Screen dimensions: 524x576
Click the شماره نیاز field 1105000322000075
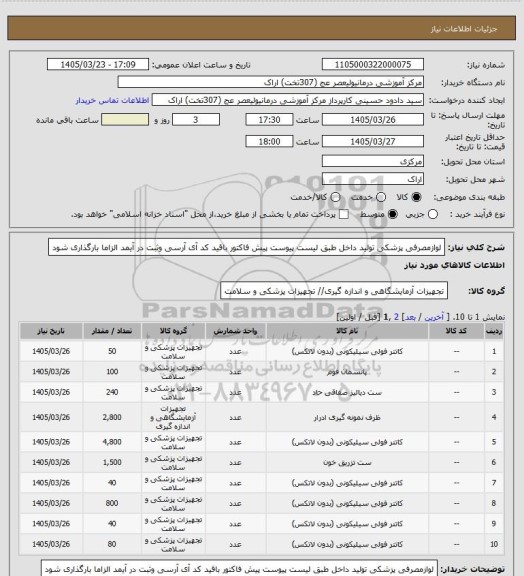click(x=373, y=64)
